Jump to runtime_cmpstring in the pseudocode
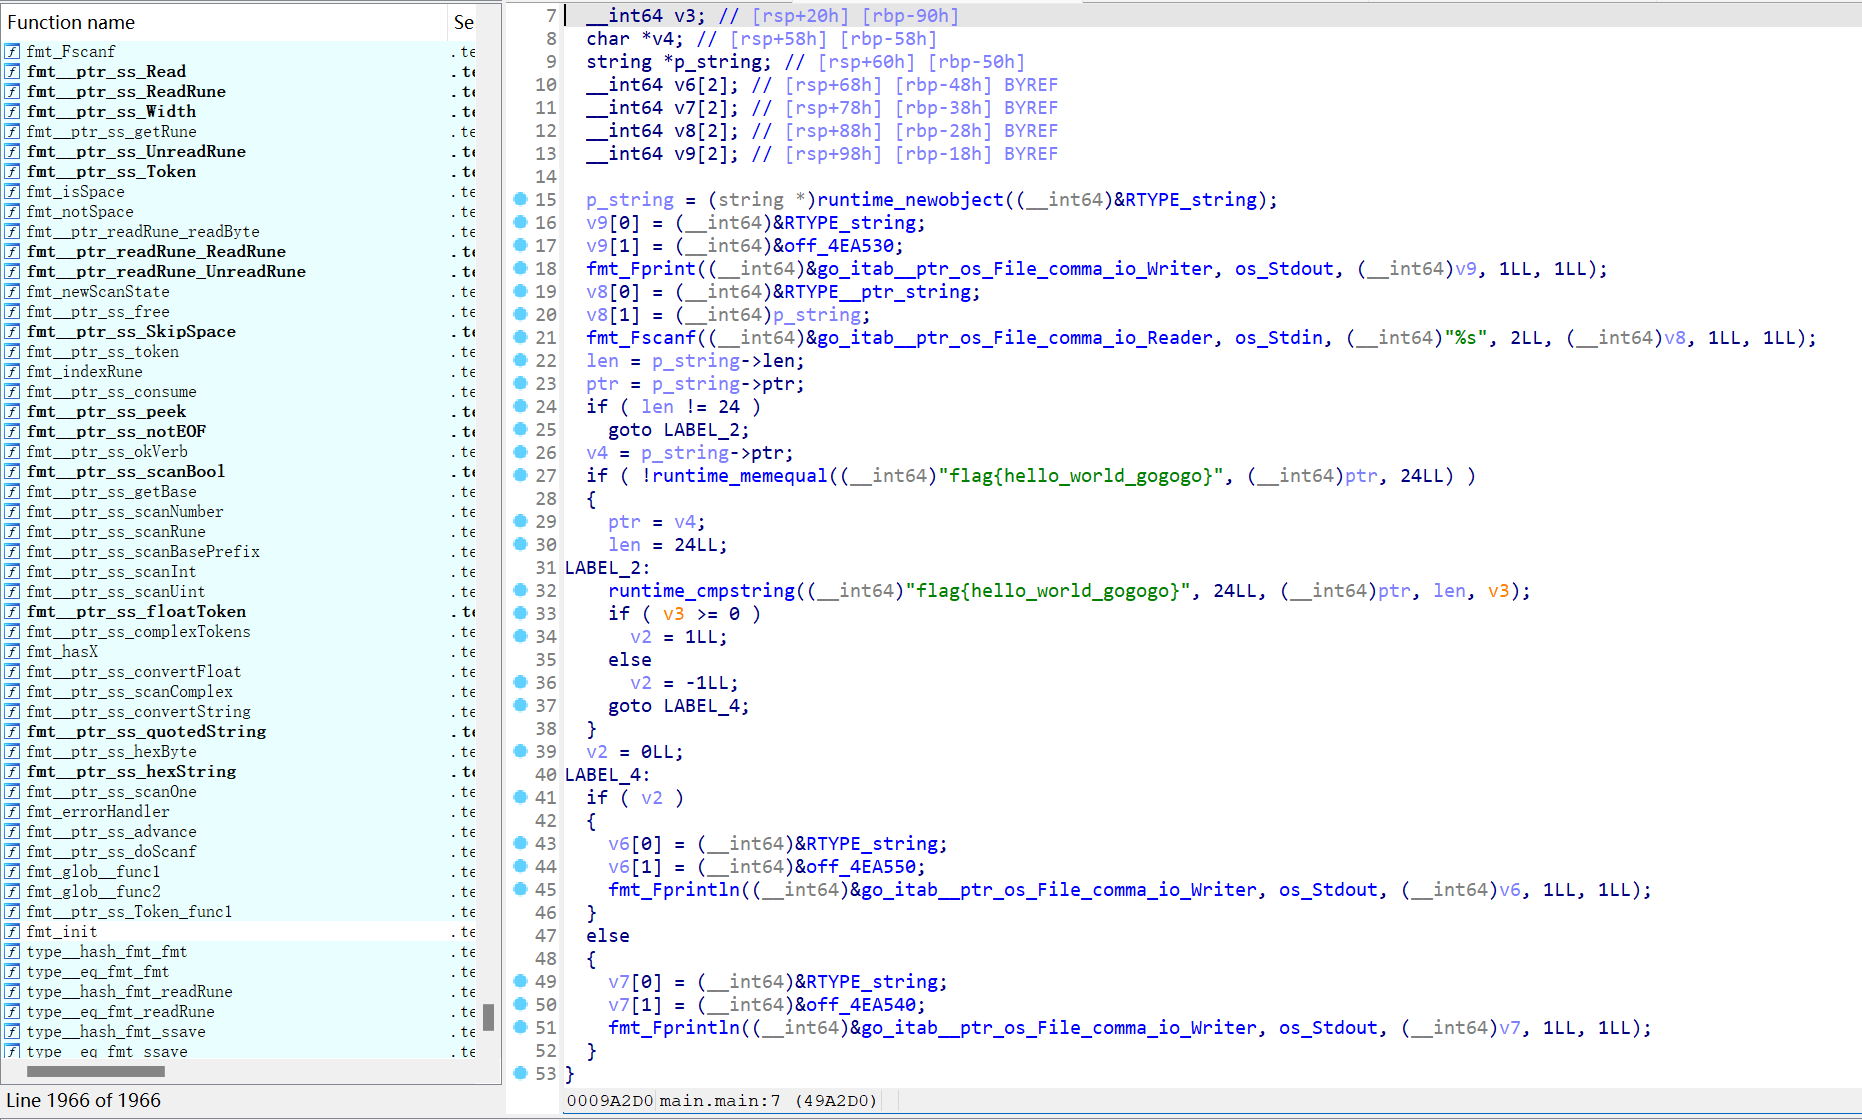 (701, 591)
